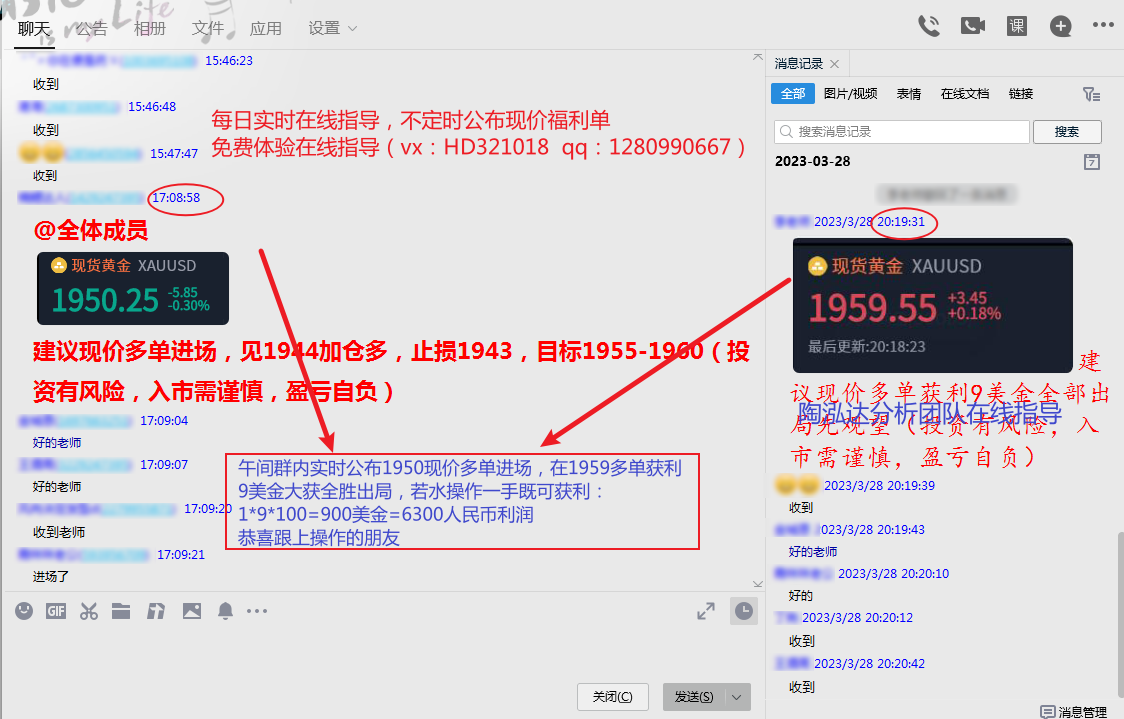Select the 图片/视频 filter
The width and height of the screenshot is (1124, 719).
tap(850, 94)
